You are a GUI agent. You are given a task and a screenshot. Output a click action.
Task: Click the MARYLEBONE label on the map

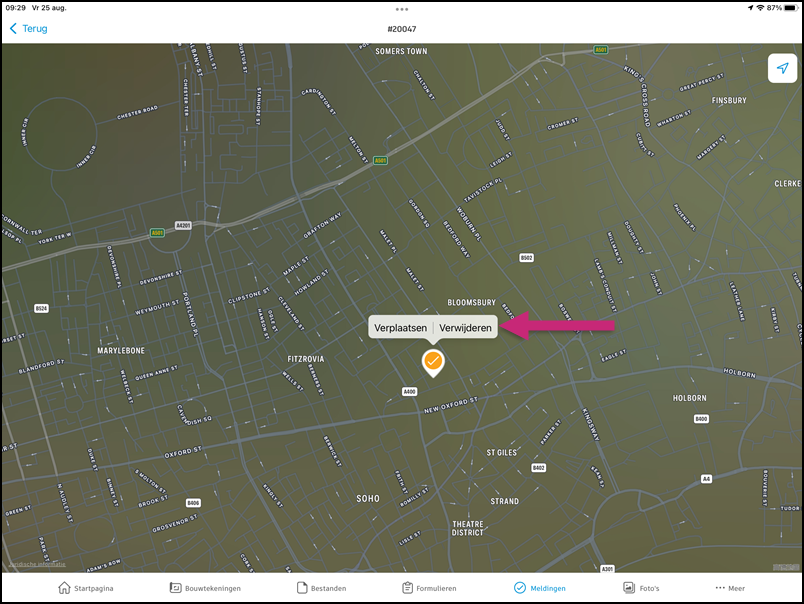point(121,351)
